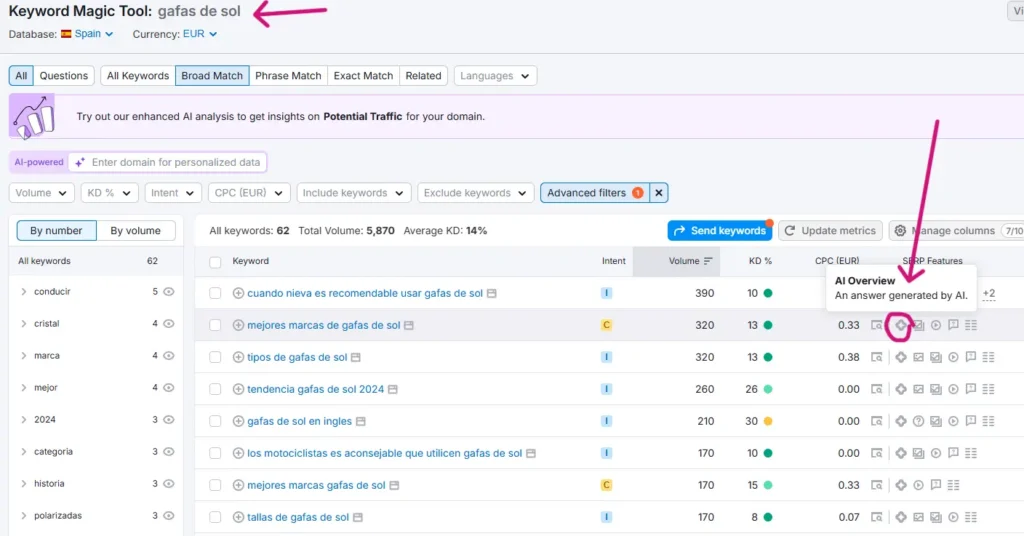
Task: Click AI Overview icon in gafas de sol en ingles row
Action: (901, 421)
